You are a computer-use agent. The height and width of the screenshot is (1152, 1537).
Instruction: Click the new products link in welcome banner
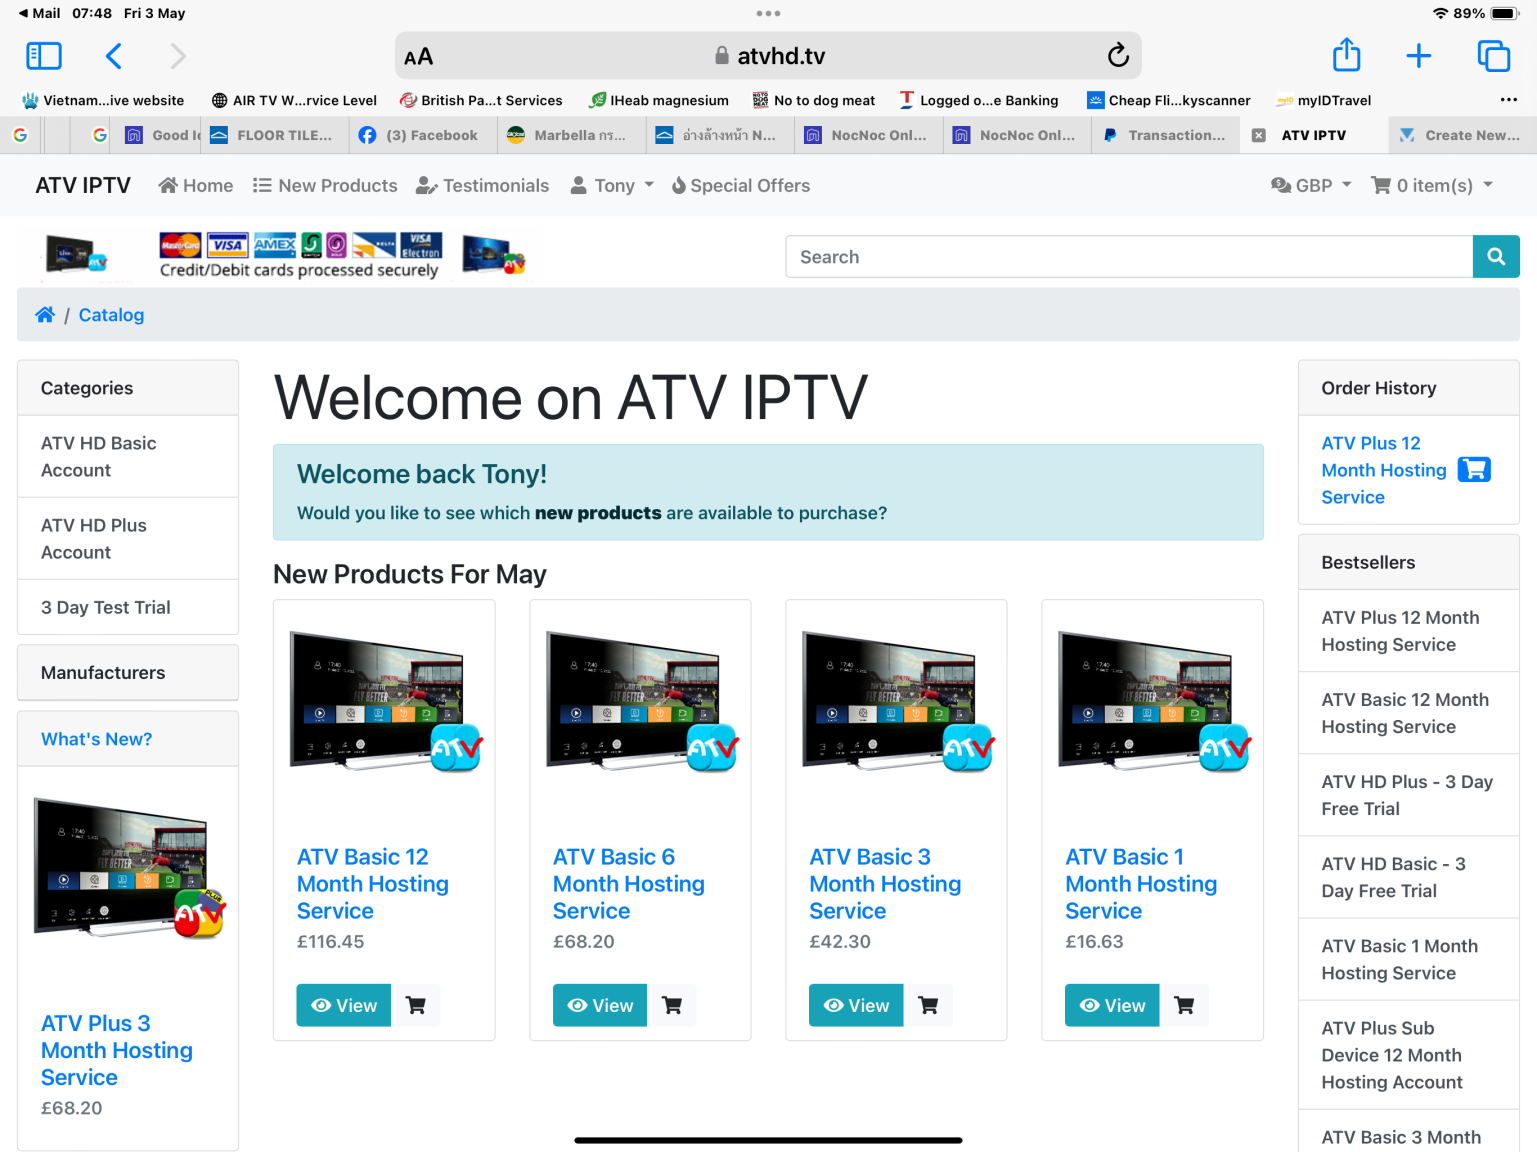[598, 513]
